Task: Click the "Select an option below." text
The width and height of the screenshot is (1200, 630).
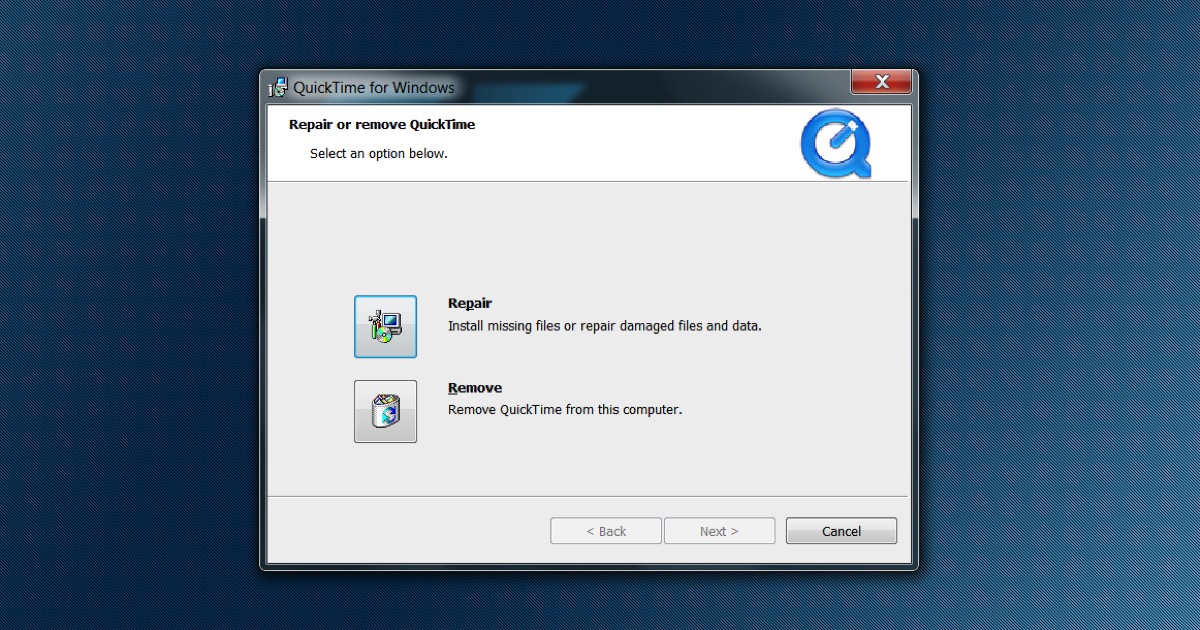Action: coord(379,154)
